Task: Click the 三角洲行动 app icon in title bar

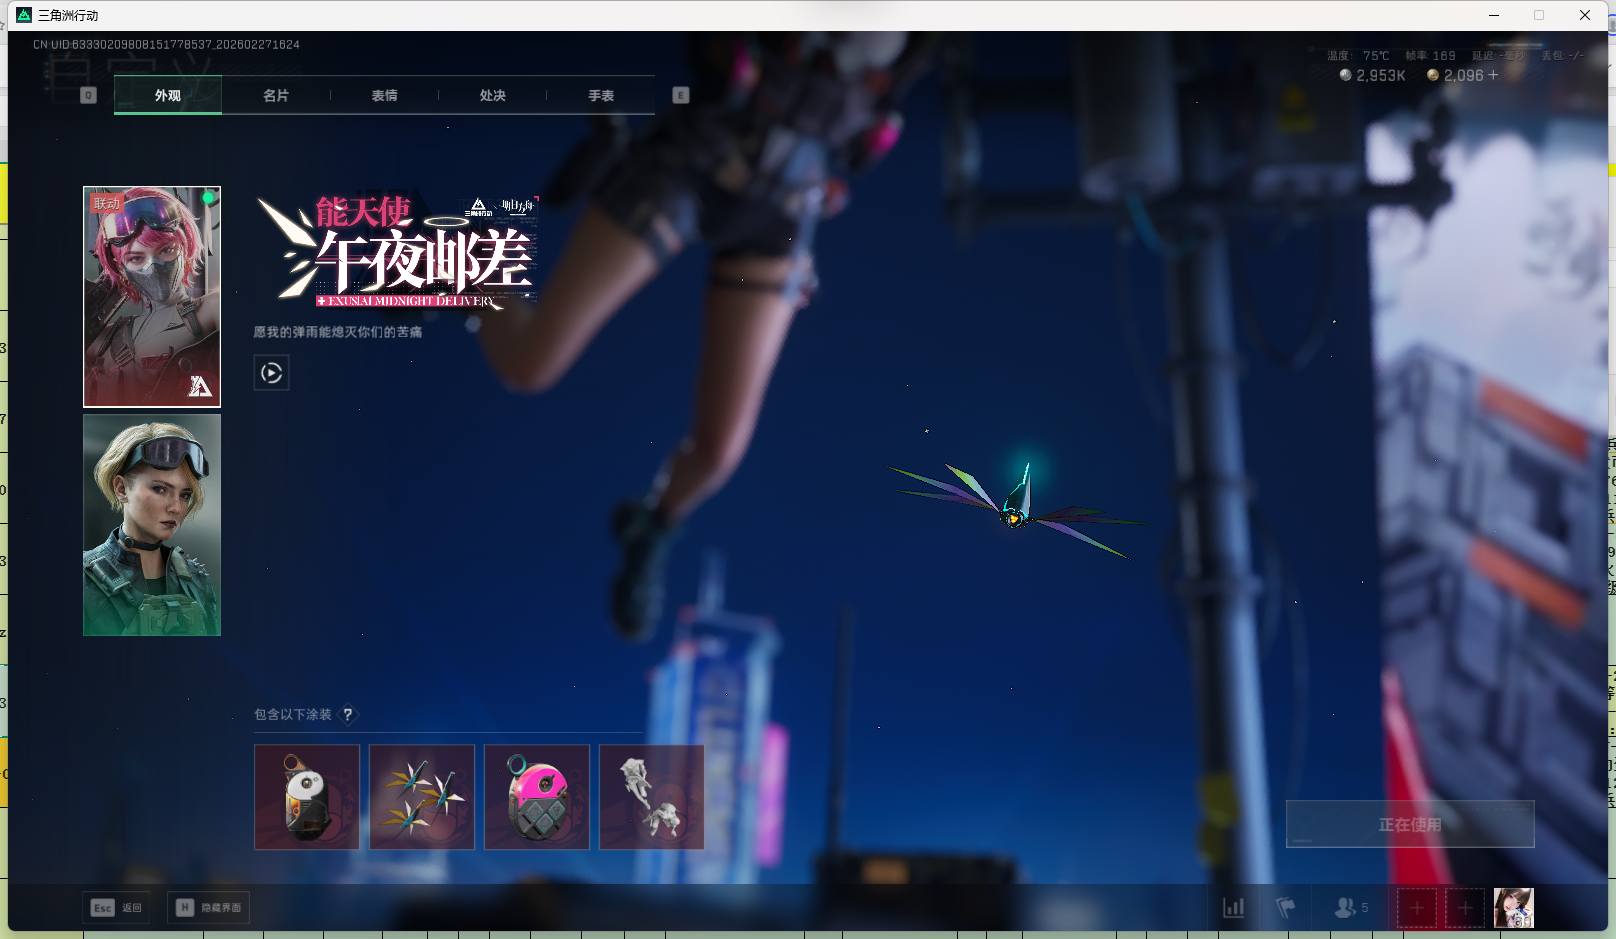Action: point(24,15)
